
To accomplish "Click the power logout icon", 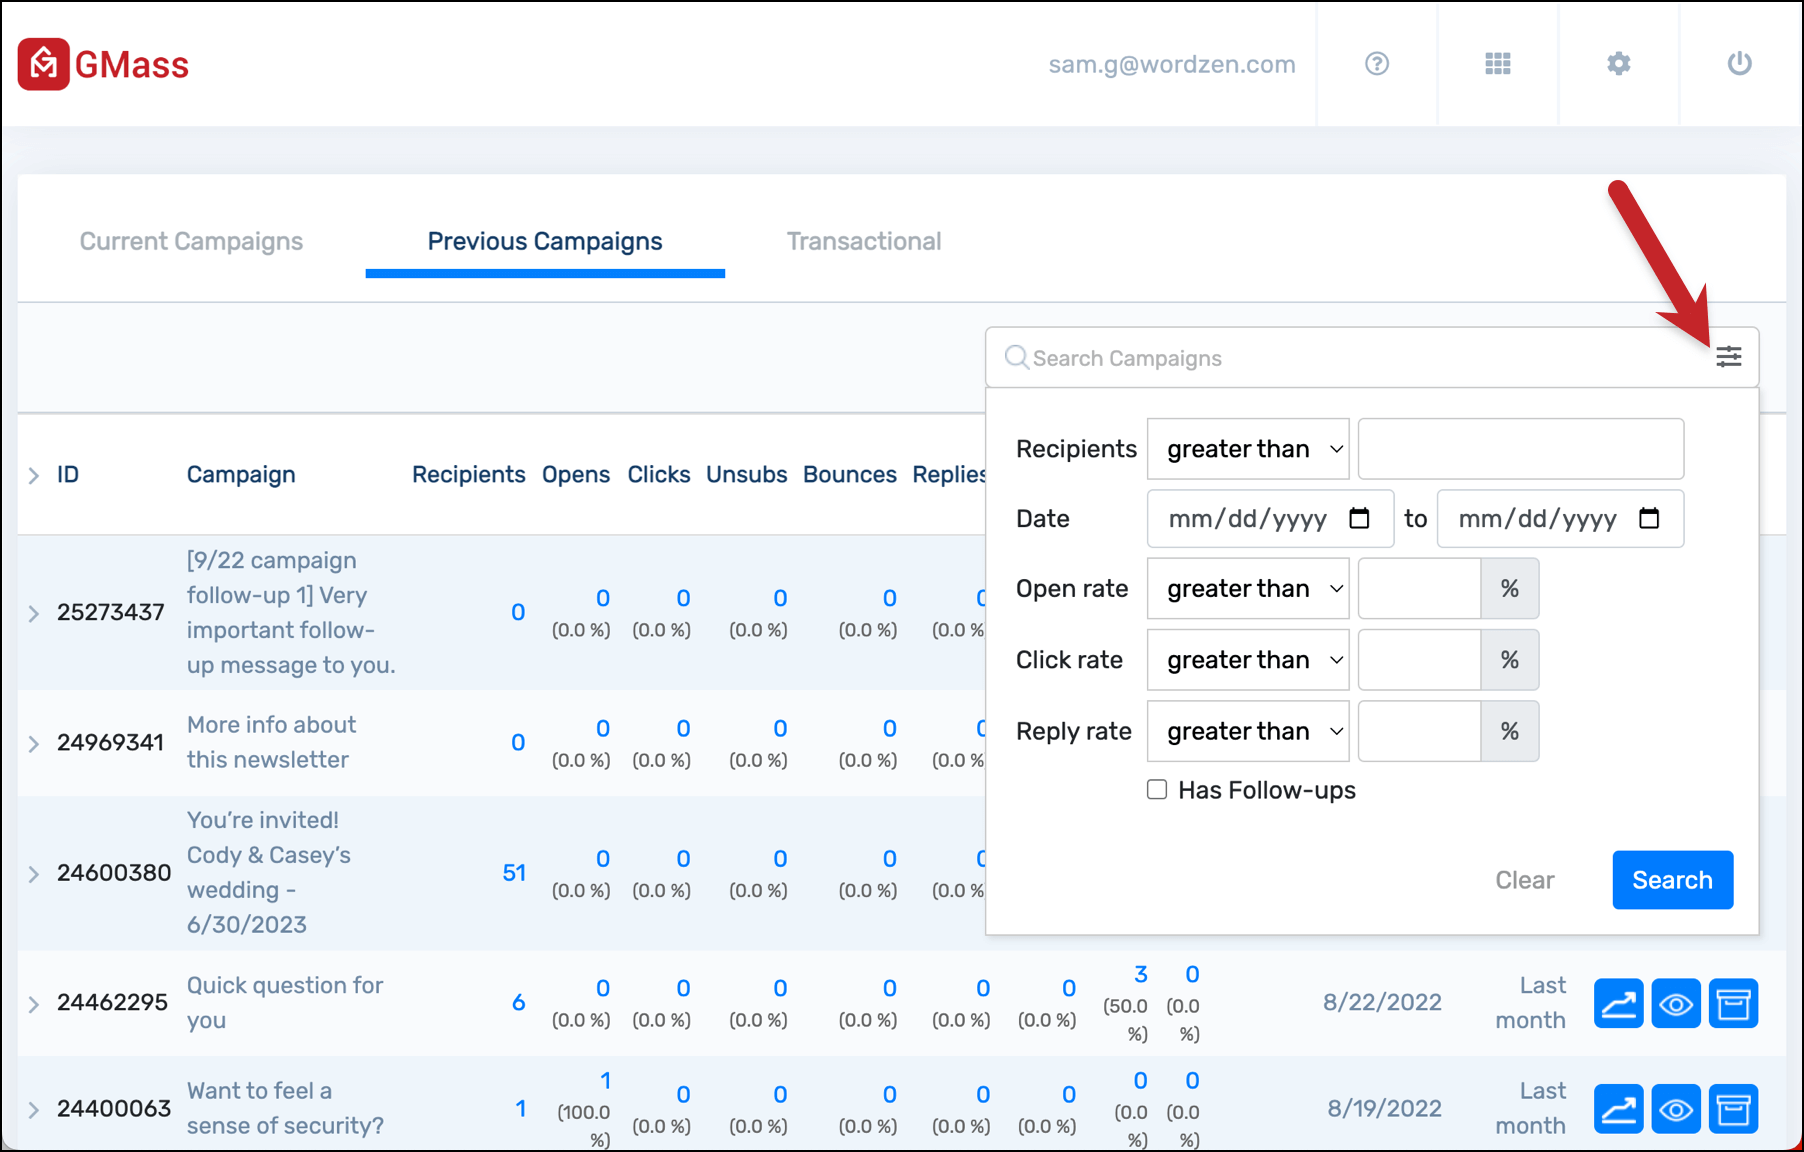I will [x=1740, y=64].
